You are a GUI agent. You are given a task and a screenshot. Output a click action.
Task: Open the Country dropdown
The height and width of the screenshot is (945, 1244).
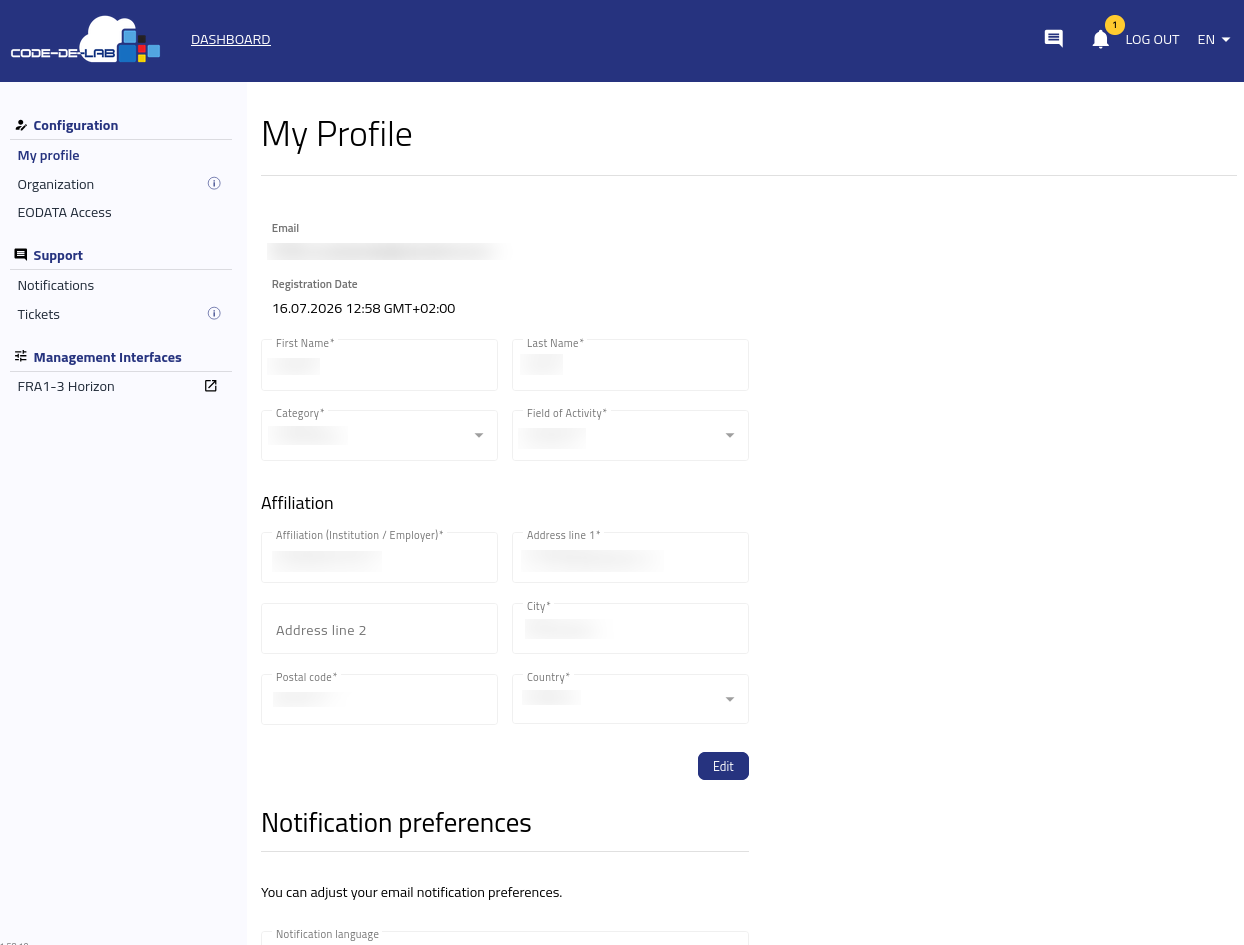click(x=630, y=699)
